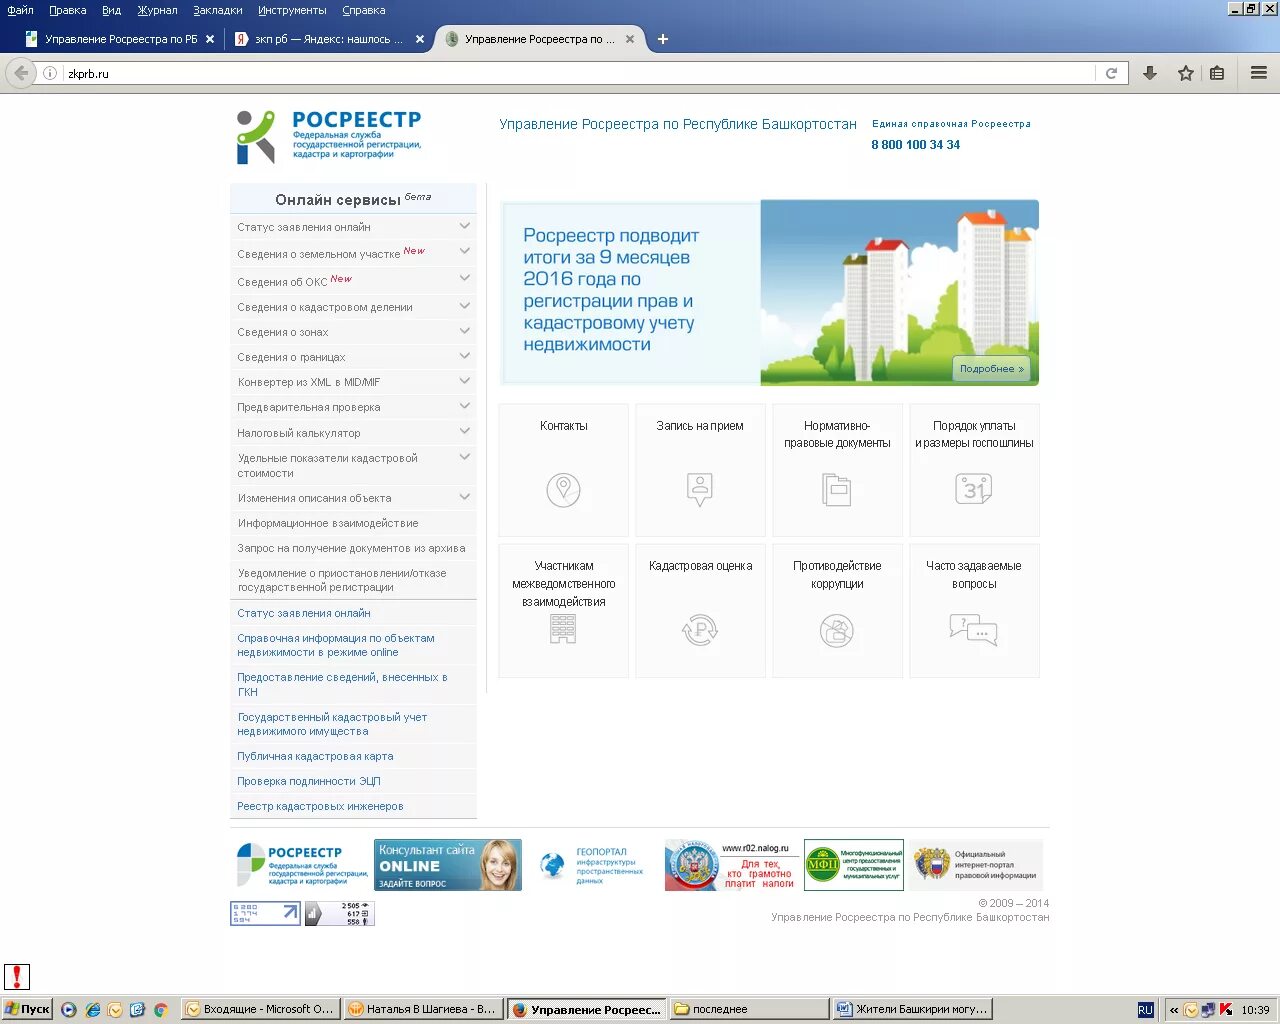Expand Удельные показатели кадастровой стоимости
The image size is (1280, 1024).
[464, 457]
